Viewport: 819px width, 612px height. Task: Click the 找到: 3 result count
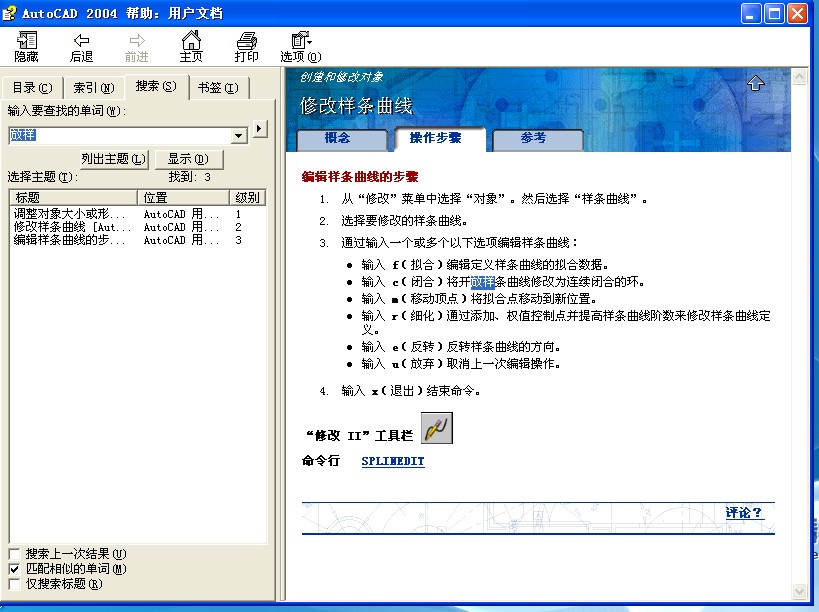tap(190, 177)
